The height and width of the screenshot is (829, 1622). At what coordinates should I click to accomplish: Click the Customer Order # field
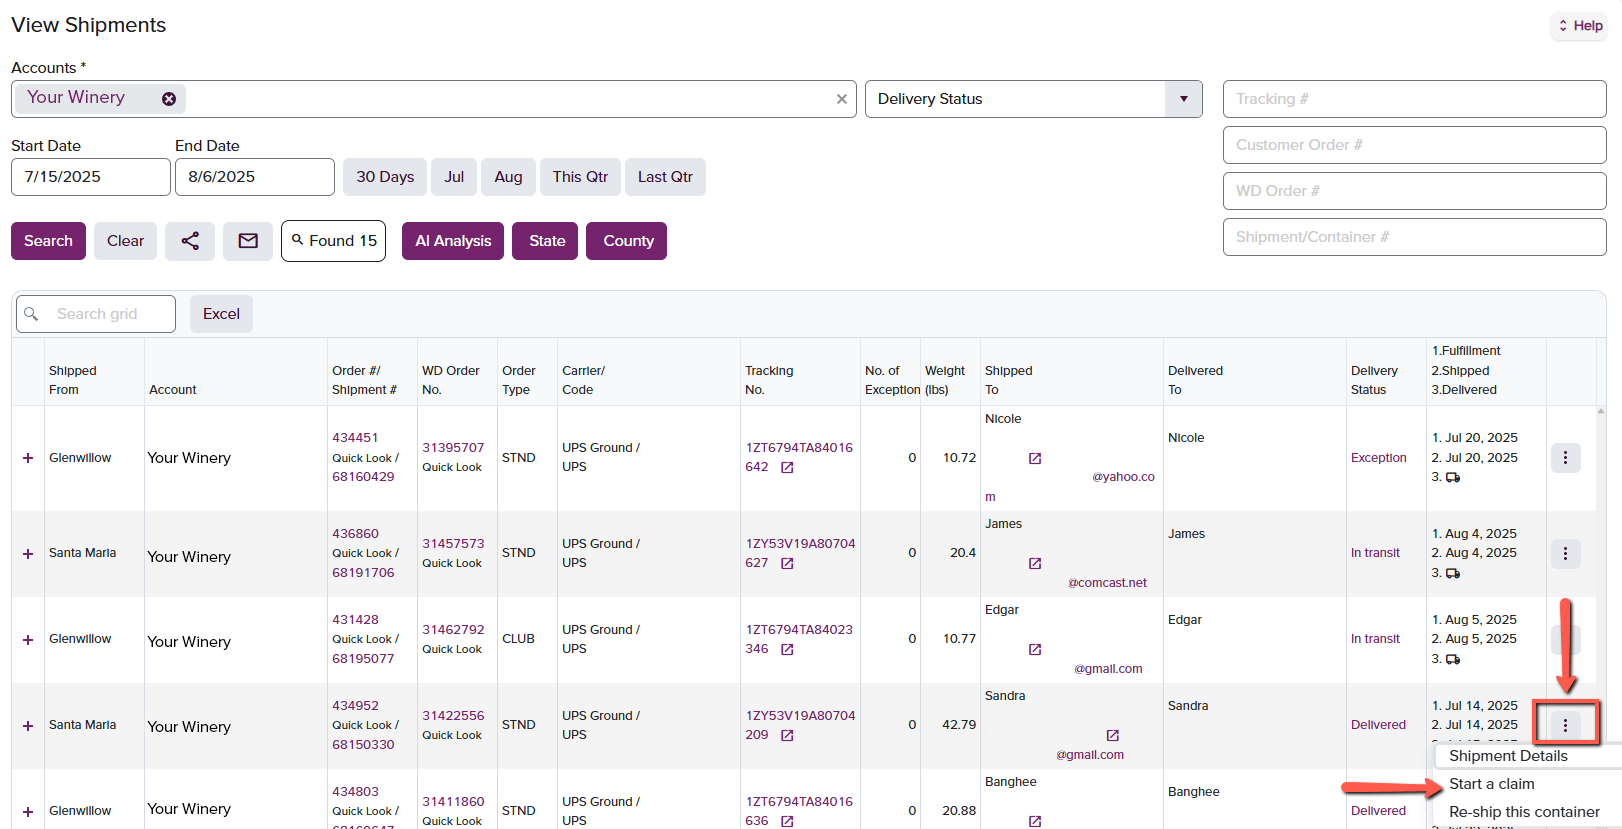1414,145
